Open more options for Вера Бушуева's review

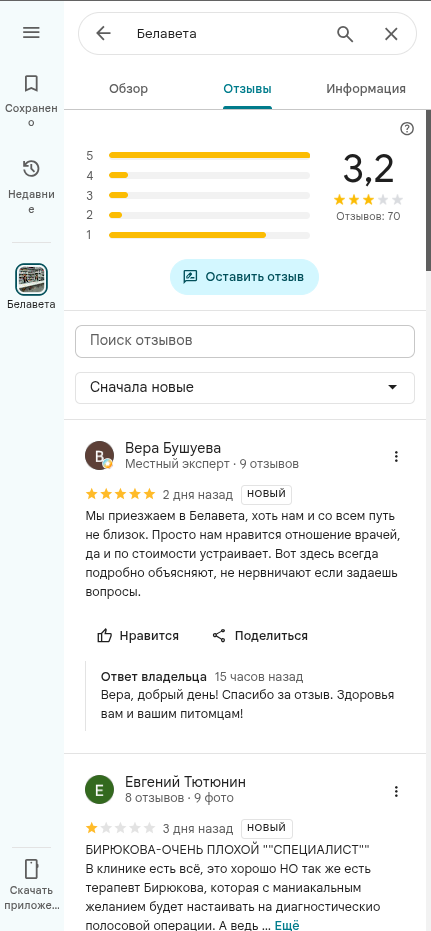tap(396, 456)
